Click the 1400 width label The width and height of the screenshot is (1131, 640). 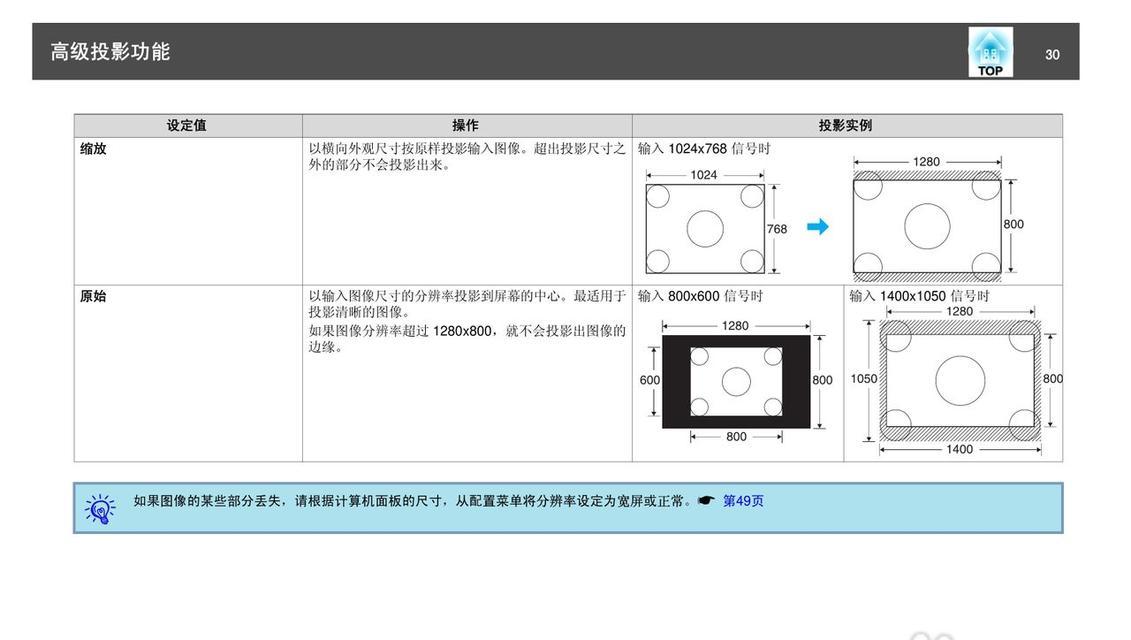959,450
